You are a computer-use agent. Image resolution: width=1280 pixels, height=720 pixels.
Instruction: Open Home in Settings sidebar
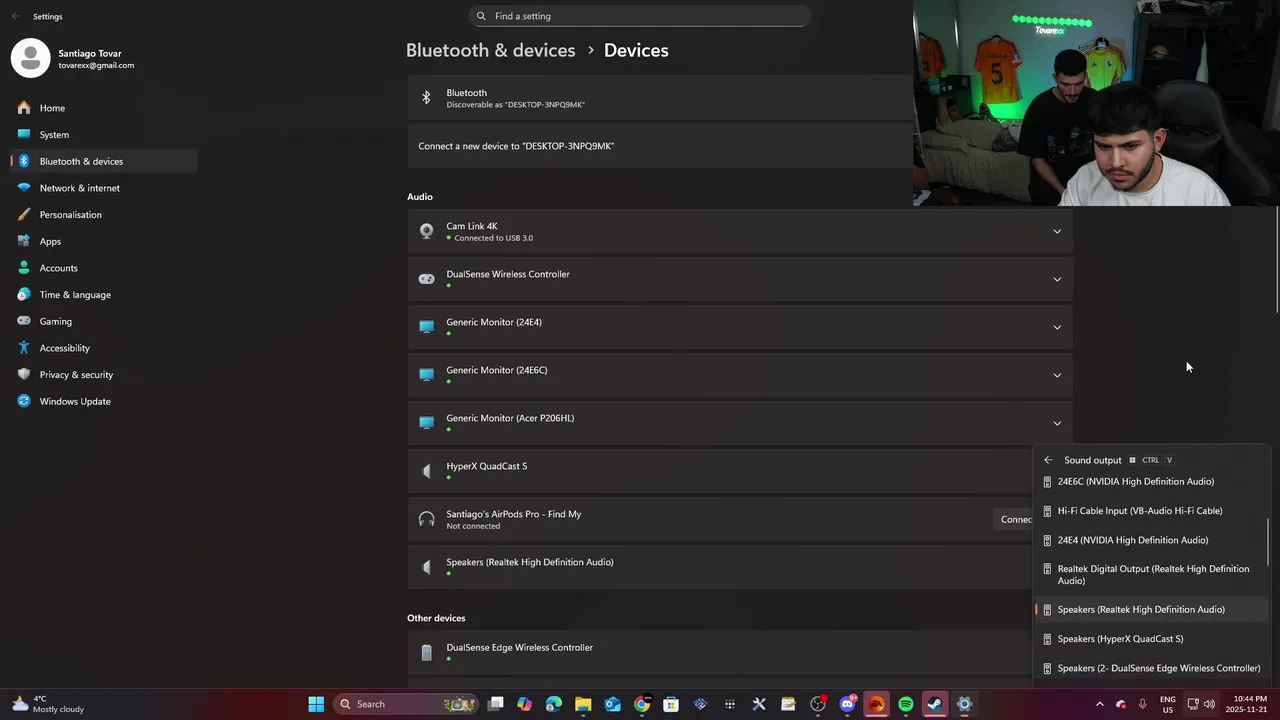pyautogui.click(x=104, y=108)
